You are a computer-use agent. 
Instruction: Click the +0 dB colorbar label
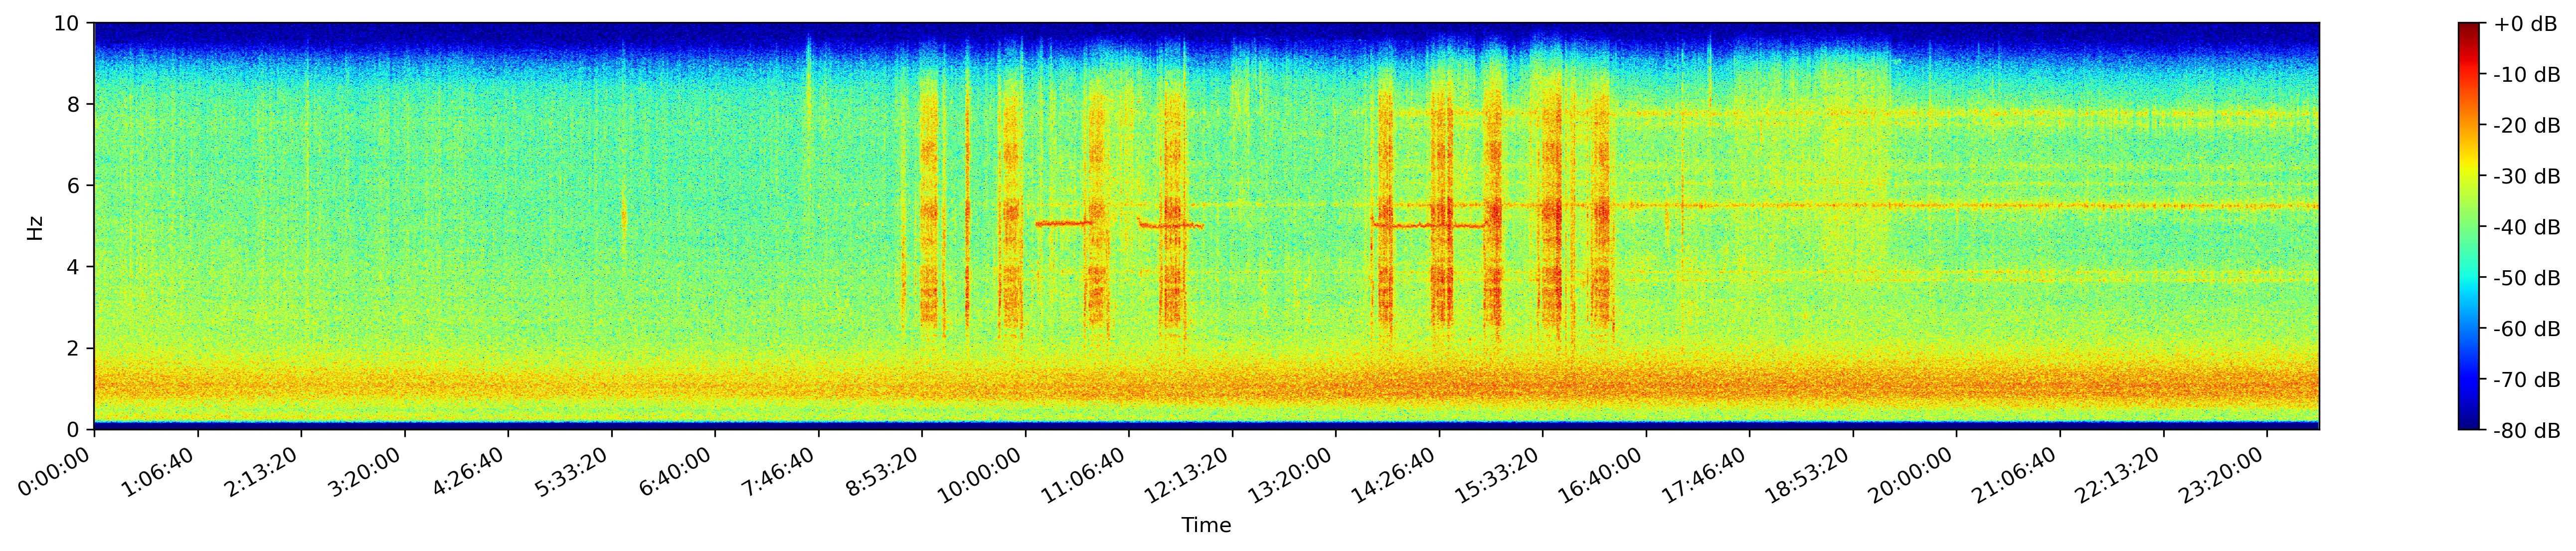pos(2525,24)
